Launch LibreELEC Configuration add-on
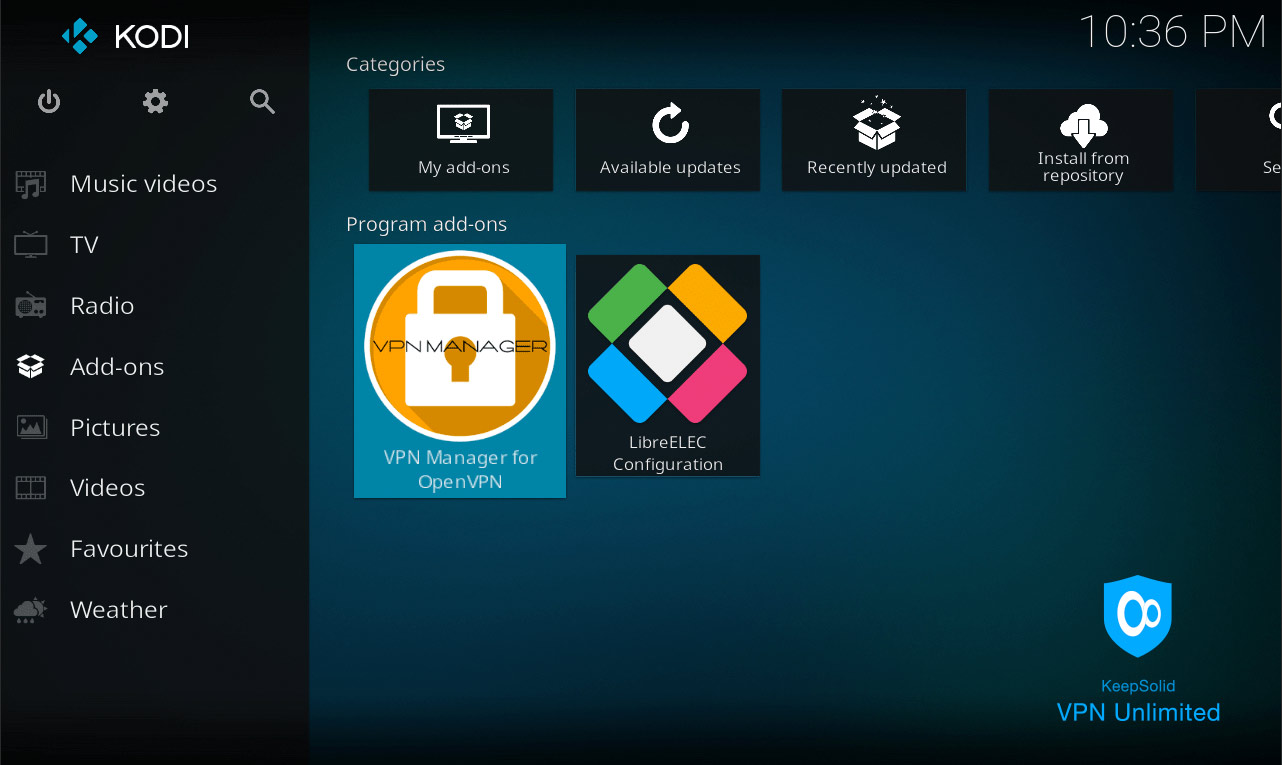Viewport: 1282px width, 765px height. click(x=668, y=365)
